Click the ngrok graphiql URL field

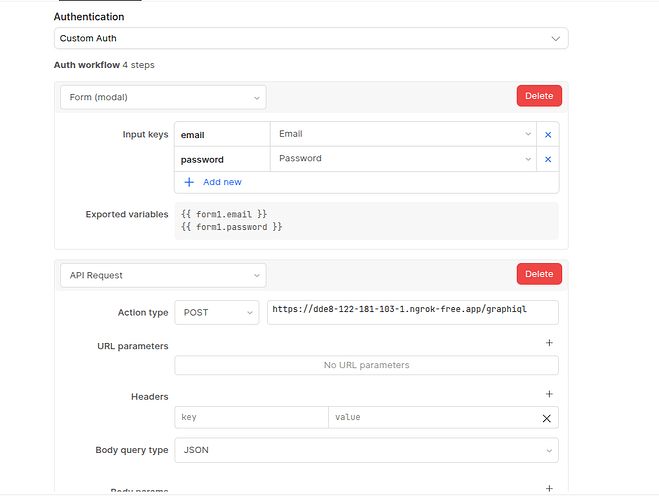(412, 312)
